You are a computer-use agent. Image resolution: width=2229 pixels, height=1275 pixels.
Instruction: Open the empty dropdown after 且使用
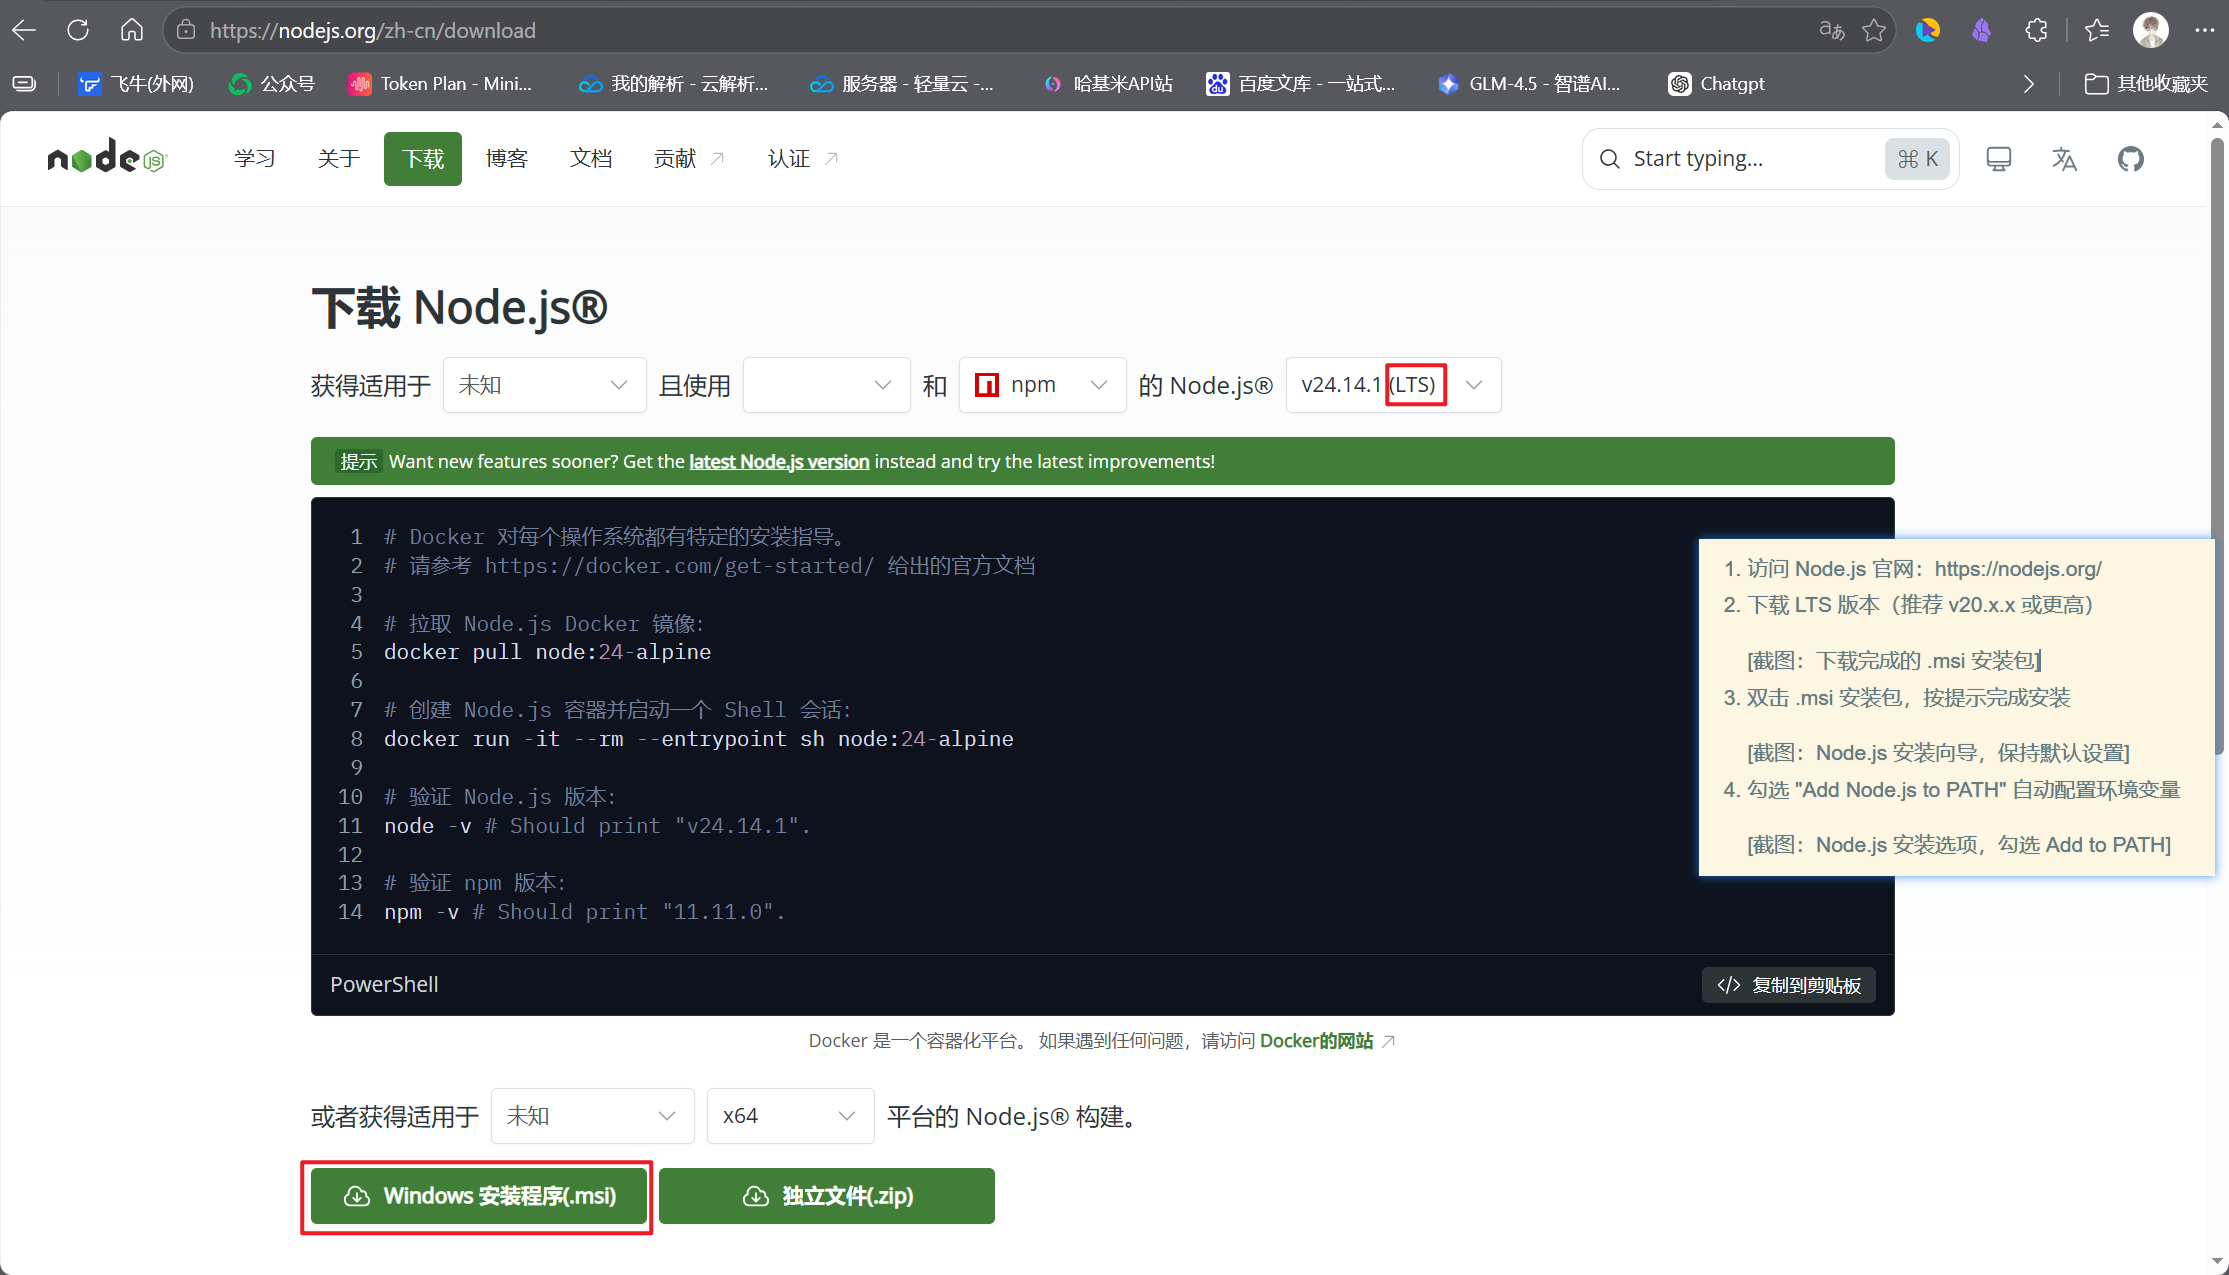[826, 385]
